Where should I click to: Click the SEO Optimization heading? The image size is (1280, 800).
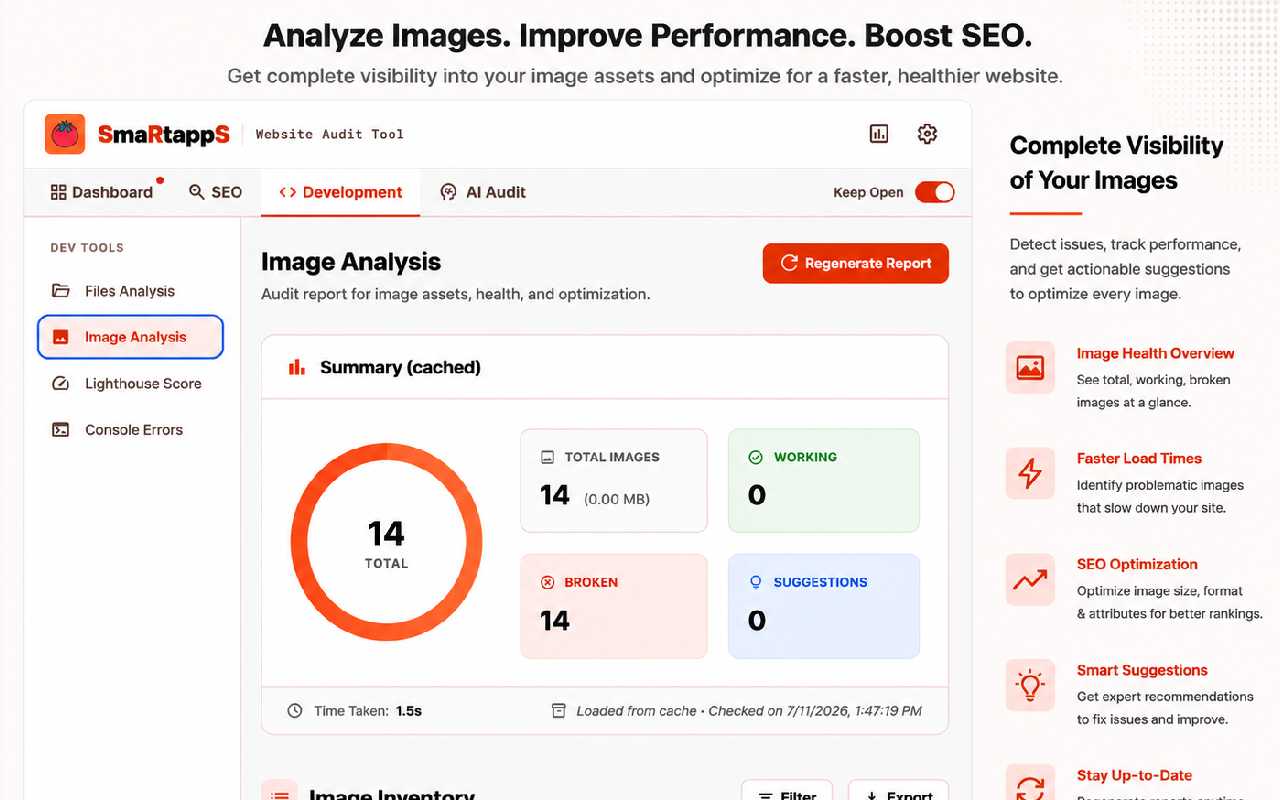pos(1137,564)
